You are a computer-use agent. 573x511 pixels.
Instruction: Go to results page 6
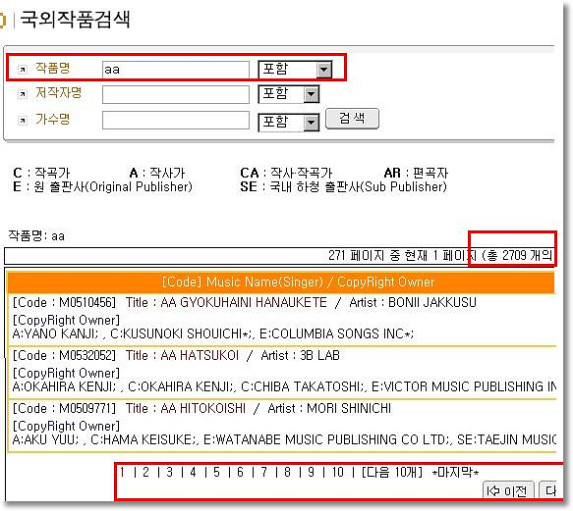pyautogui.click(x=240, y=472)
